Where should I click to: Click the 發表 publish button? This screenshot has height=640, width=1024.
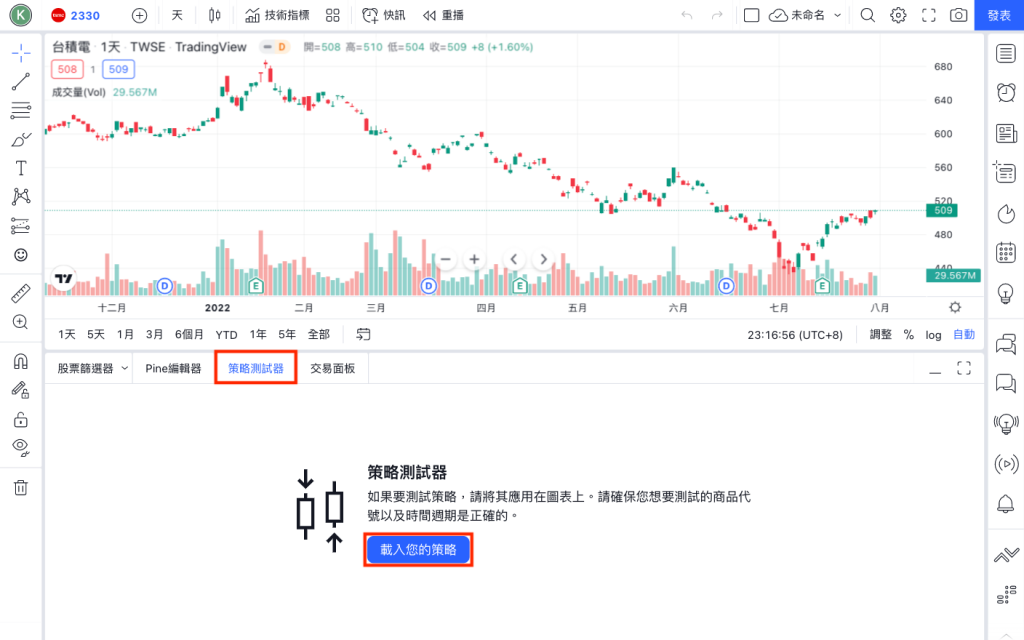(x=999, y=15)
